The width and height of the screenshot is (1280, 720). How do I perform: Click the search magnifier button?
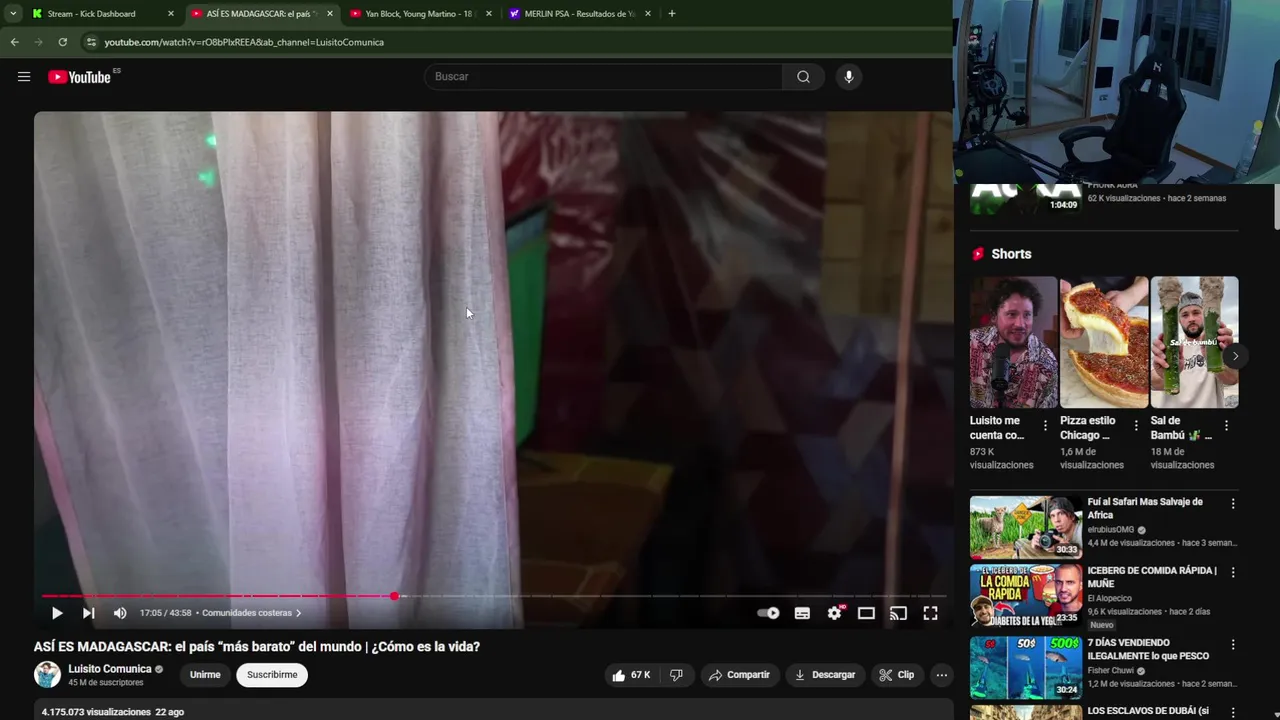tap(803, 77)
